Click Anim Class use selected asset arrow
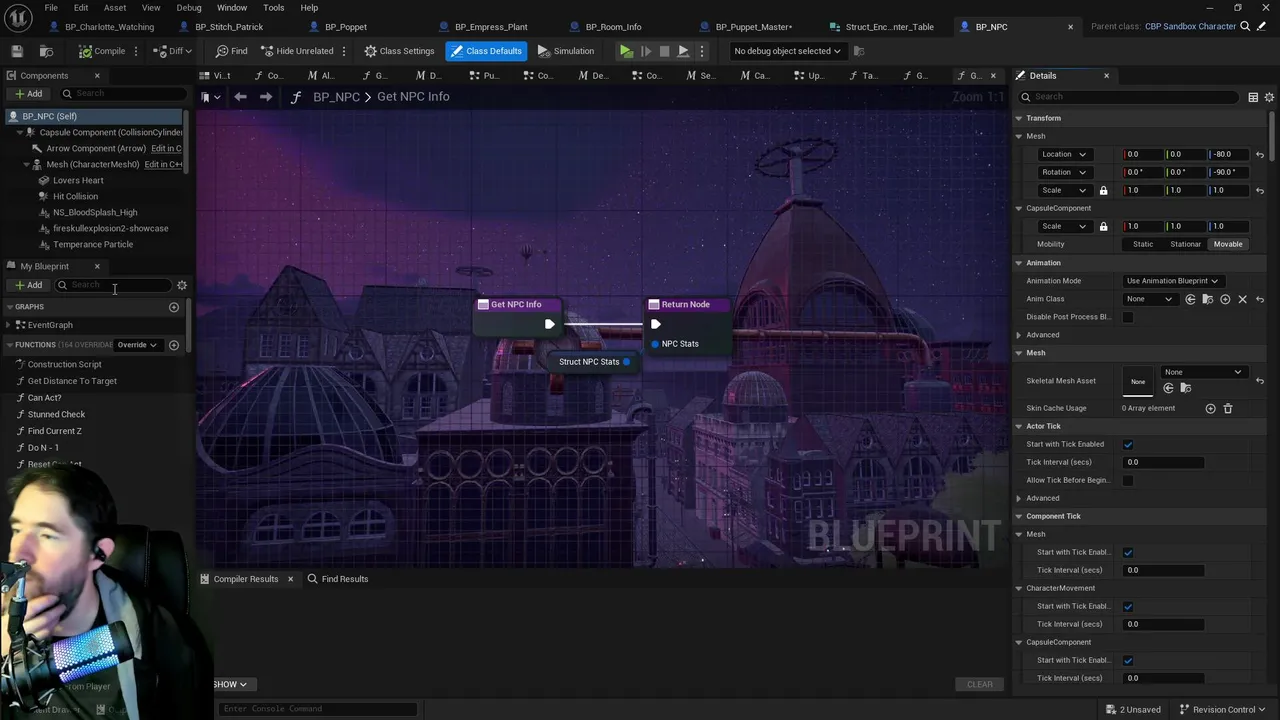 [1190, 299]
